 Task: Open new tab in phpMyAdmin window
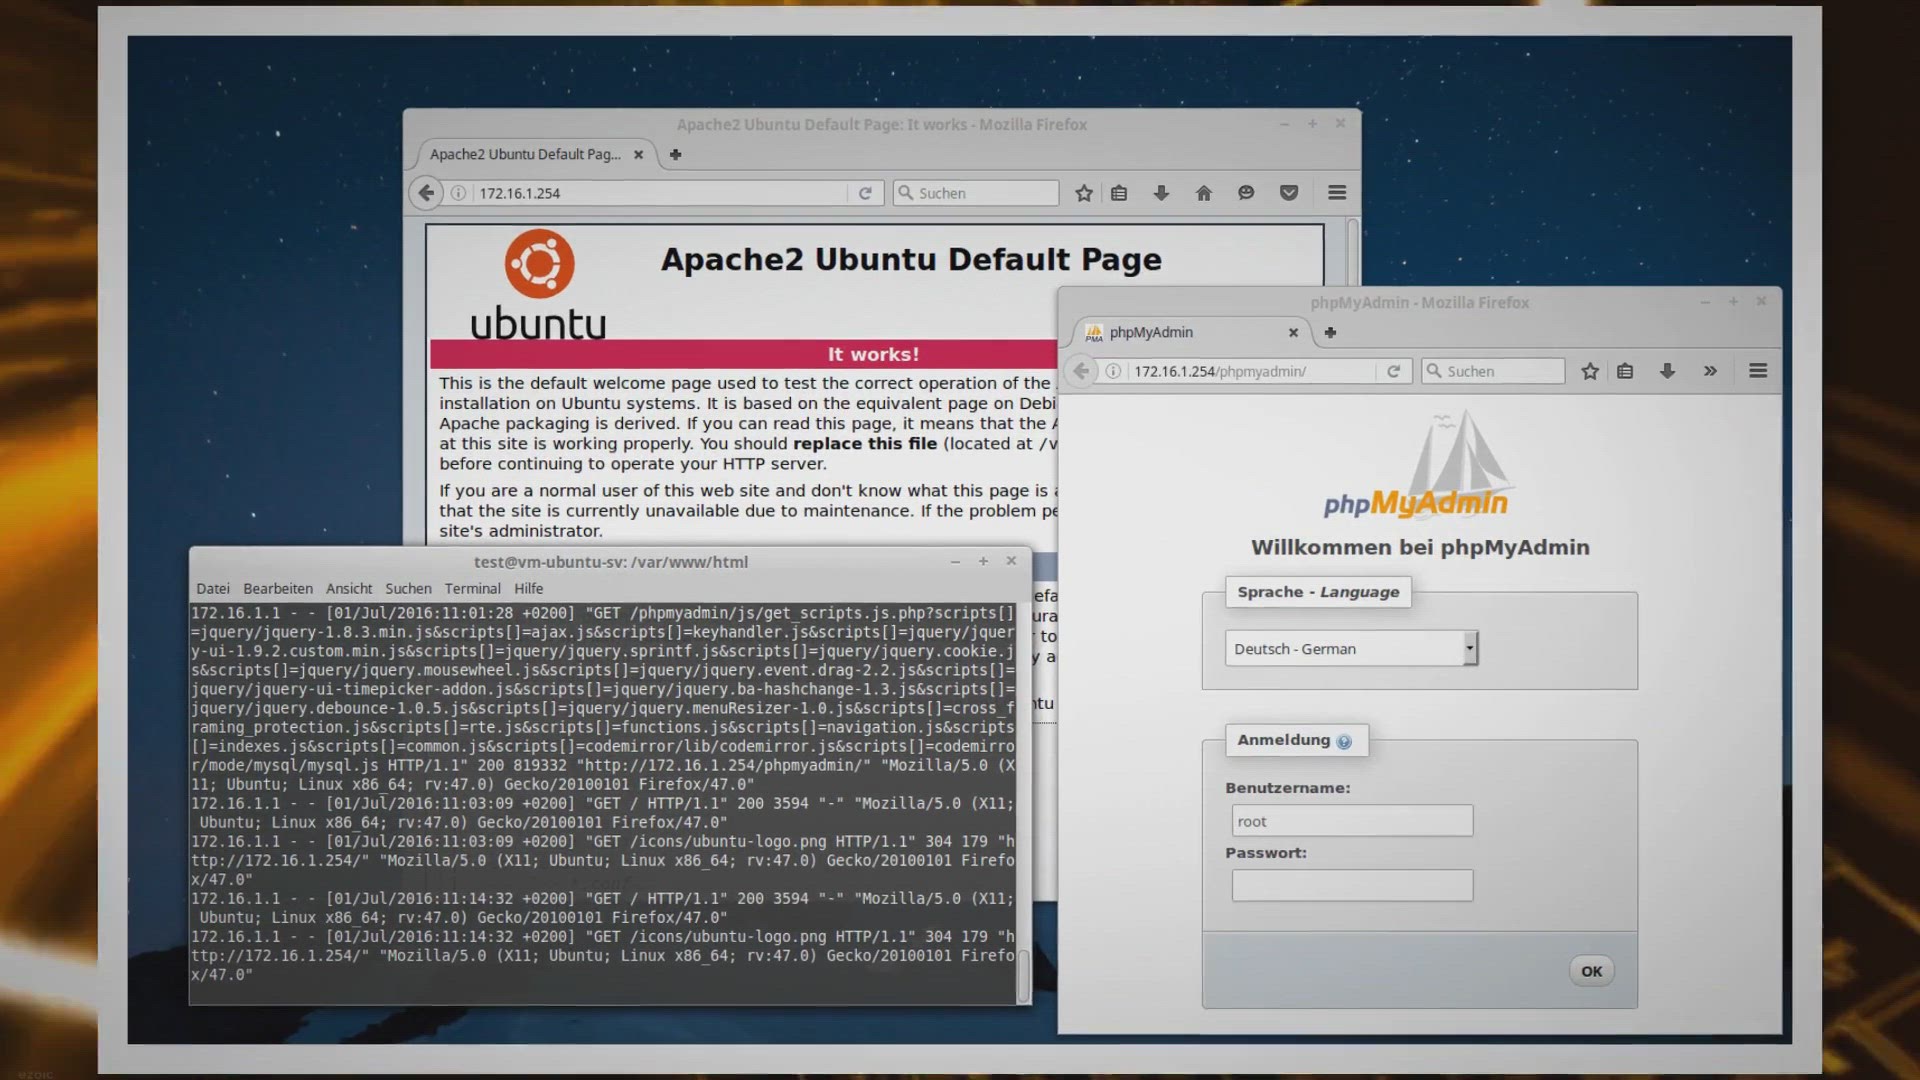tap(1330, 332)
